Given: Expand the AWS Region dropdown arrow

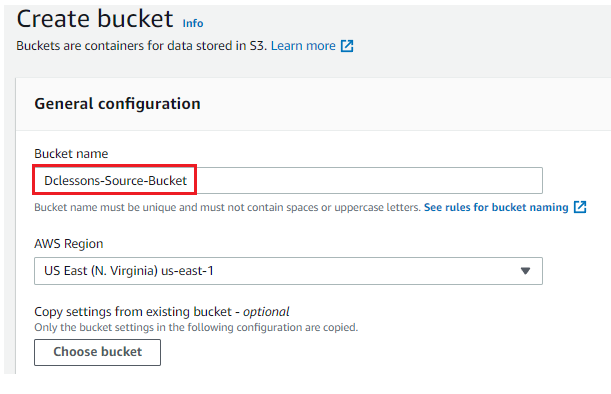Looking at the screenshot, I should pyautogui.click(x=525, y=271).
